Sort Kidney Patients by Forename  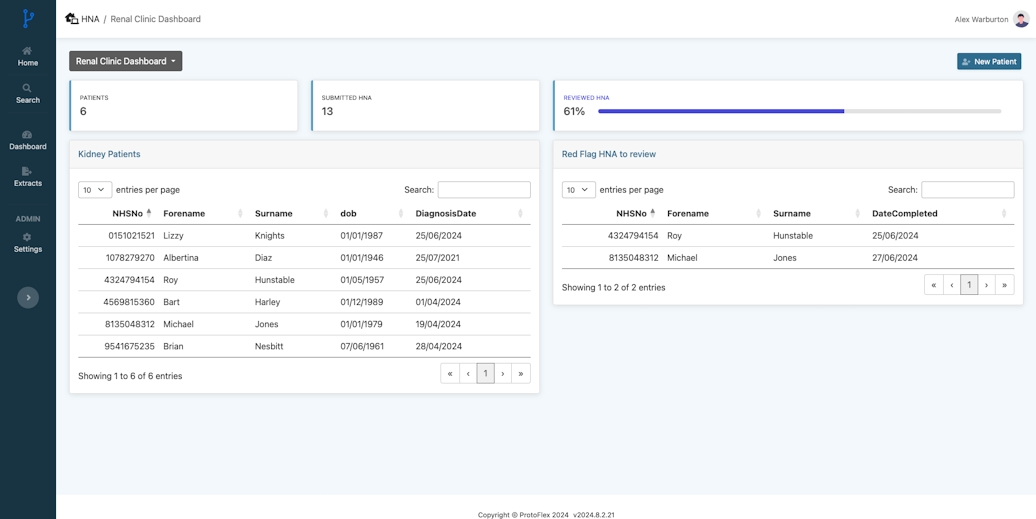click(204, 213)
